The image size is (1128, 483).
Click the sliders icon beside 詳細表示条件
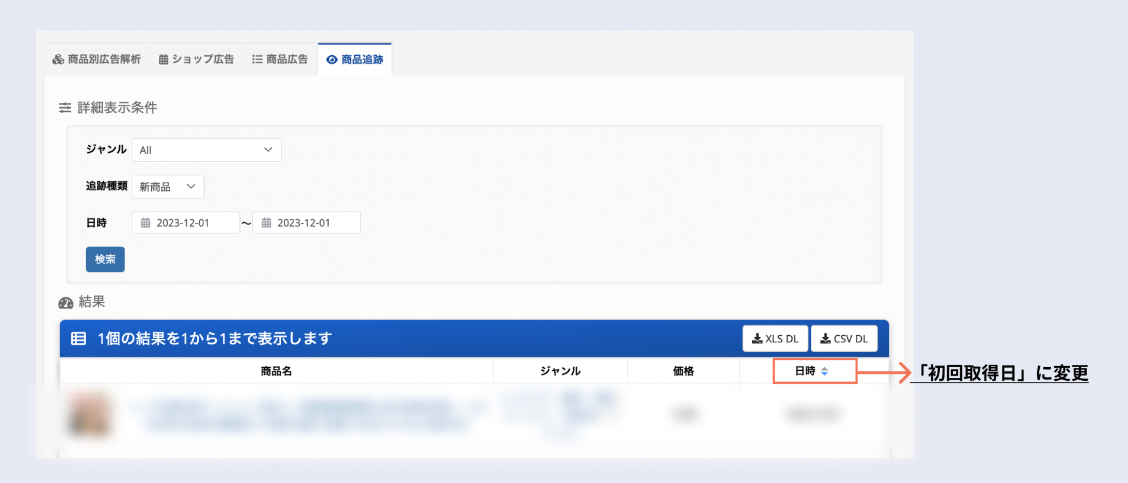point(65,107)
